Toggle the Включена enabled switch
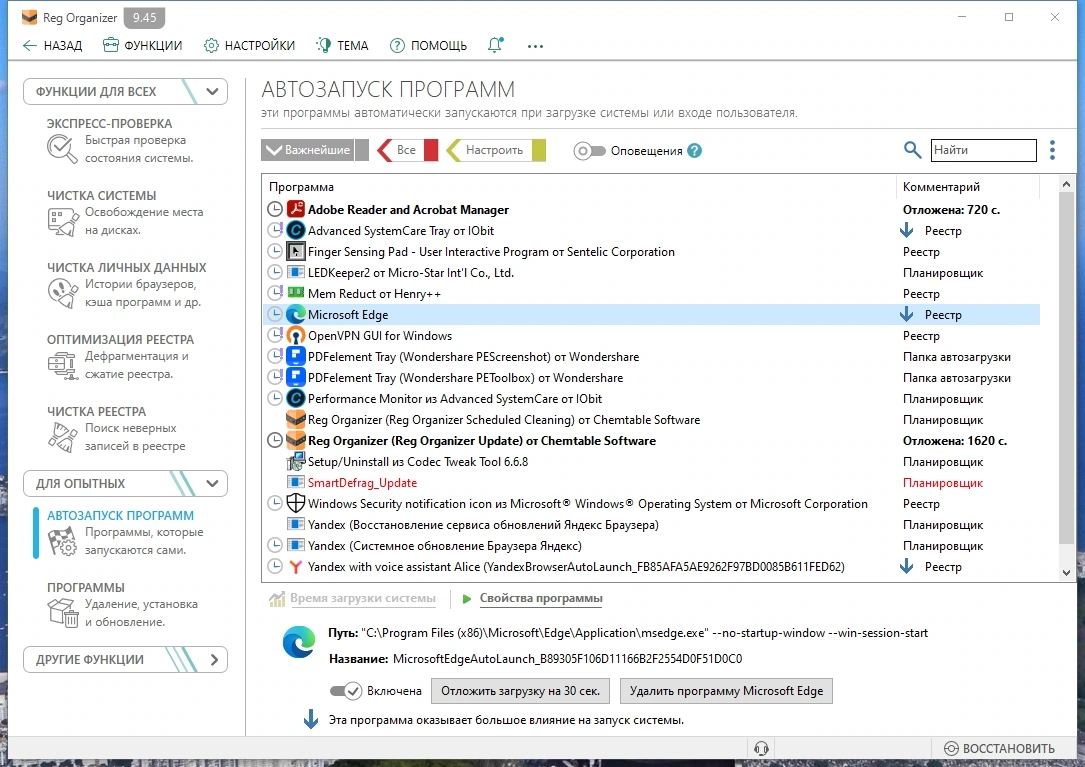Image resolution: width=1085 pixels, height=767 pixels. (345, 691)
